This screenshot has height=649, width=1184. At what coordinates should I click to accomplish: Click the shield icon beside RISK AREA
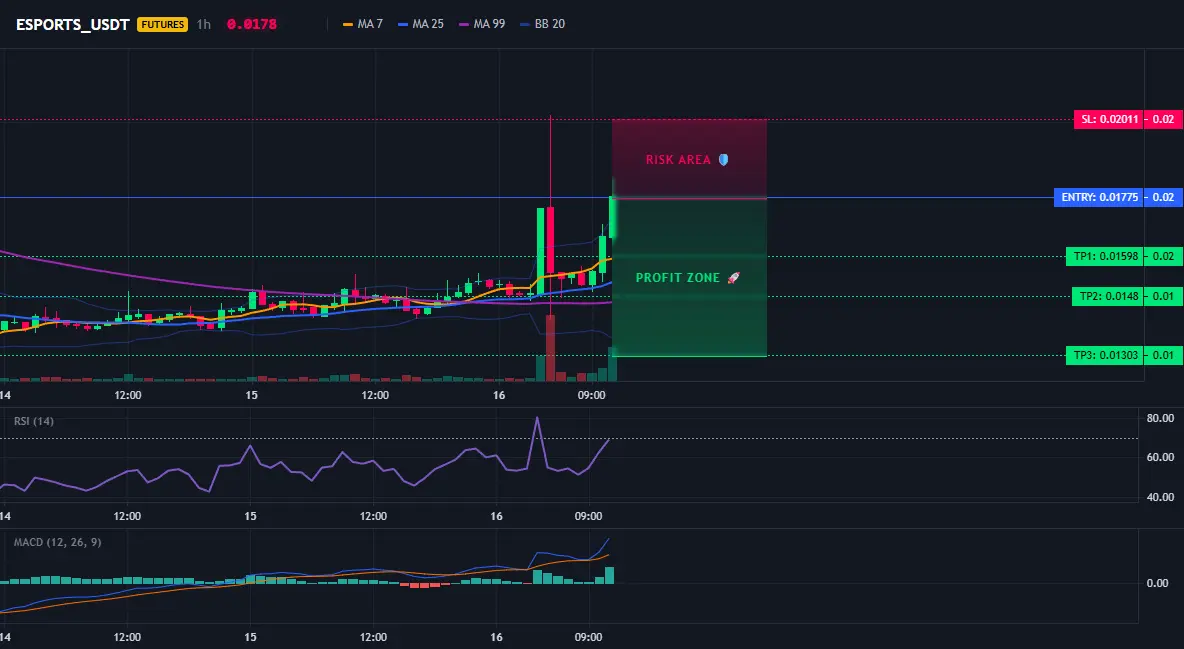pos(723,159)
